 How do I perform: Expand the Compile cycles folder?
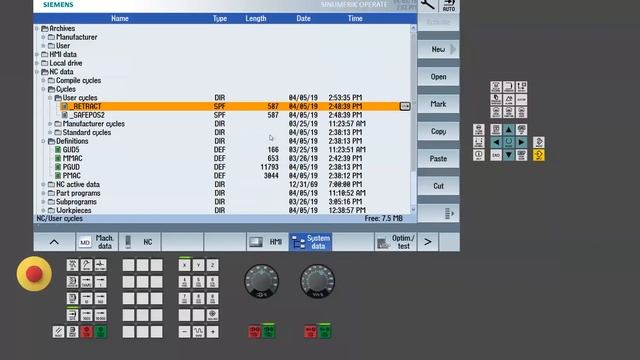pyautogui.click(x=43, y=80)
